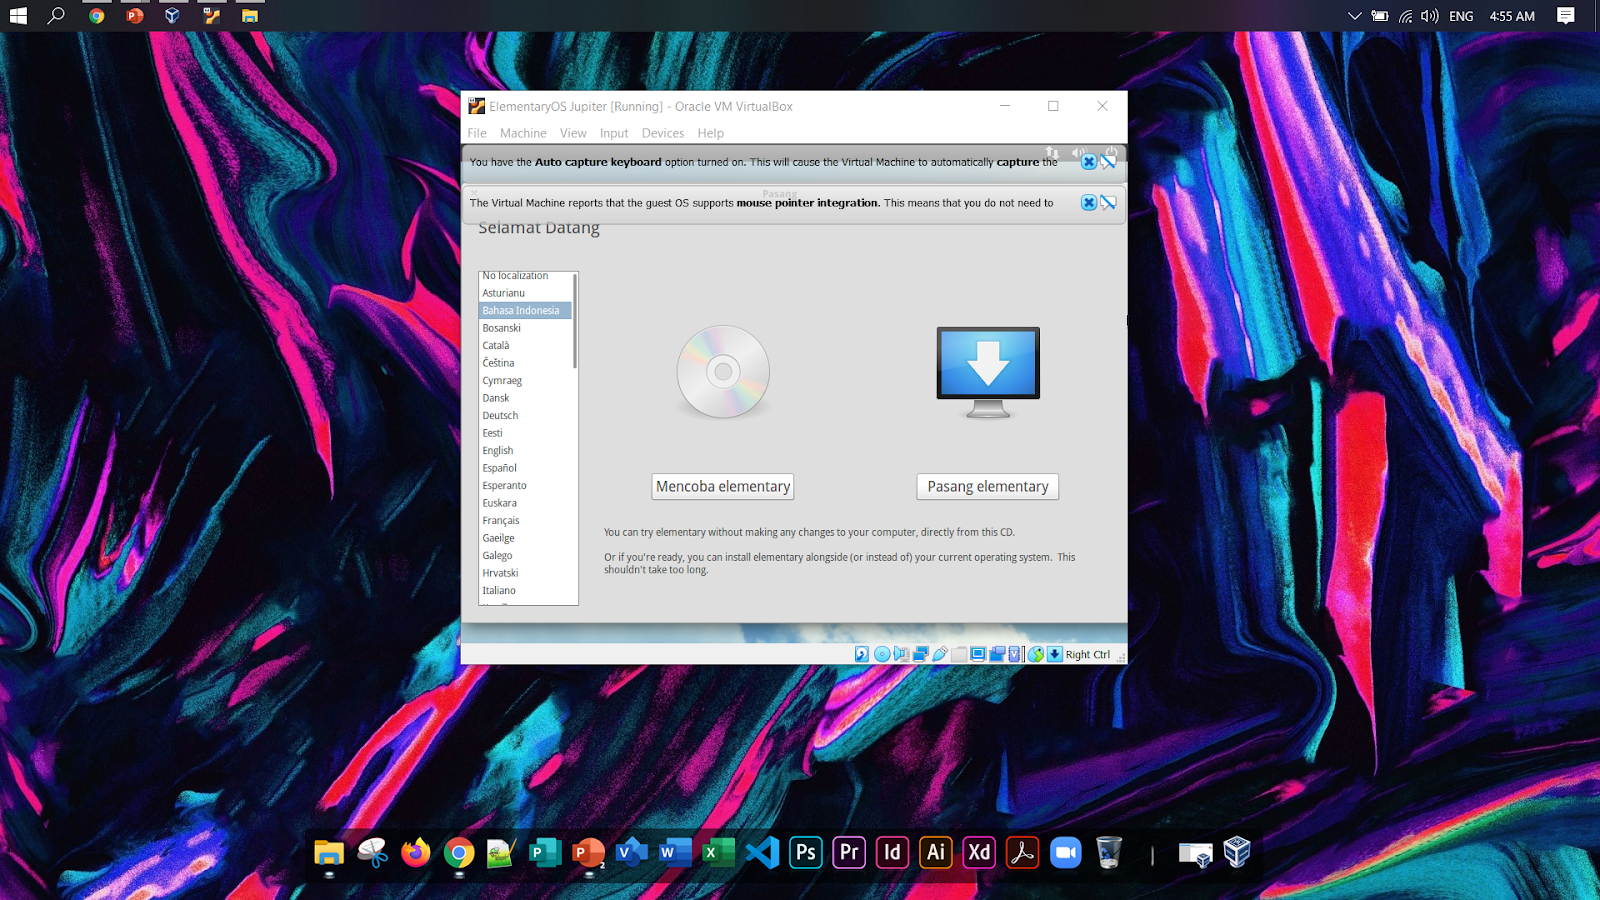Select 'Dansk' language
The height and width of the screenshot is (900, 1600).
click(x=525, y=398)
